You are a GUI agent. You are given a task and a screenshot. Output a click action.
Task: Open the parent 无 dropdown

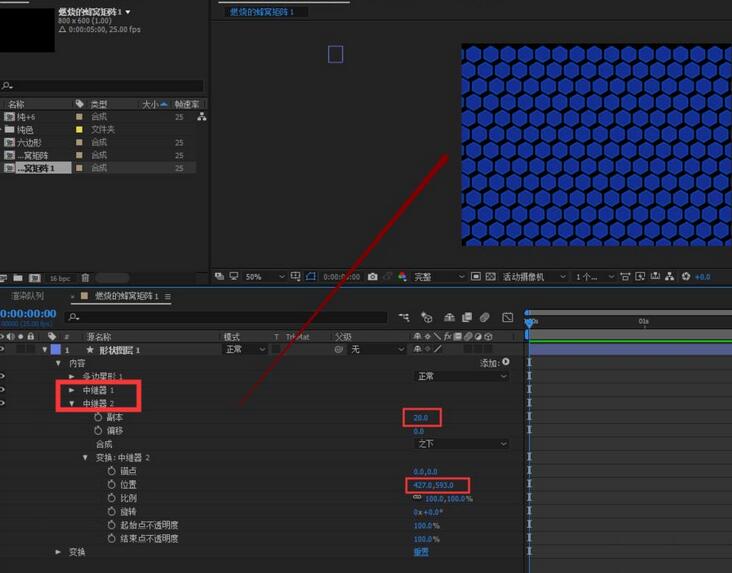pos(377,349)
